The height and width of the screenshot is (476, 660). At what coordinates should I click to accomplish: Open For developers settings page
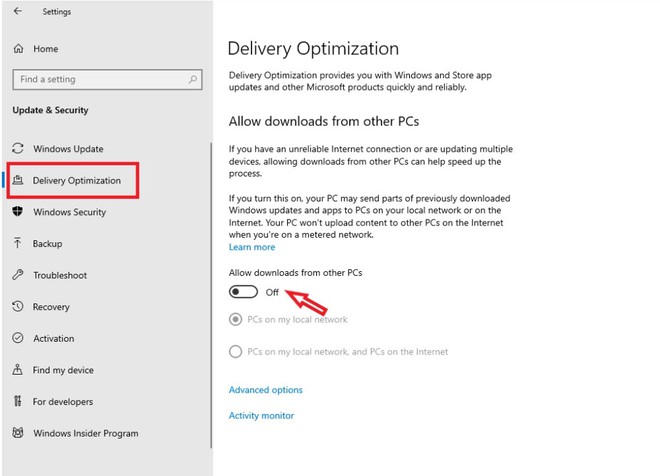[x=63, y=402]
